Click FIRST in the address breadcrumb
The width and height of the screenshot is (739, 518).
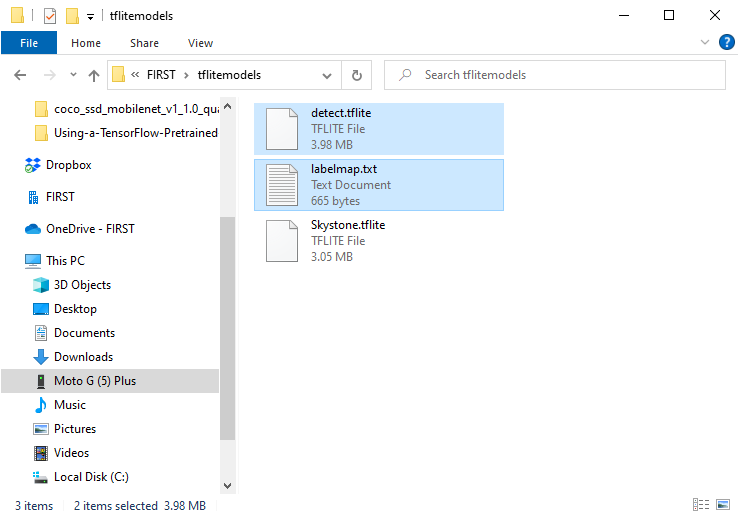click(161, 75)
